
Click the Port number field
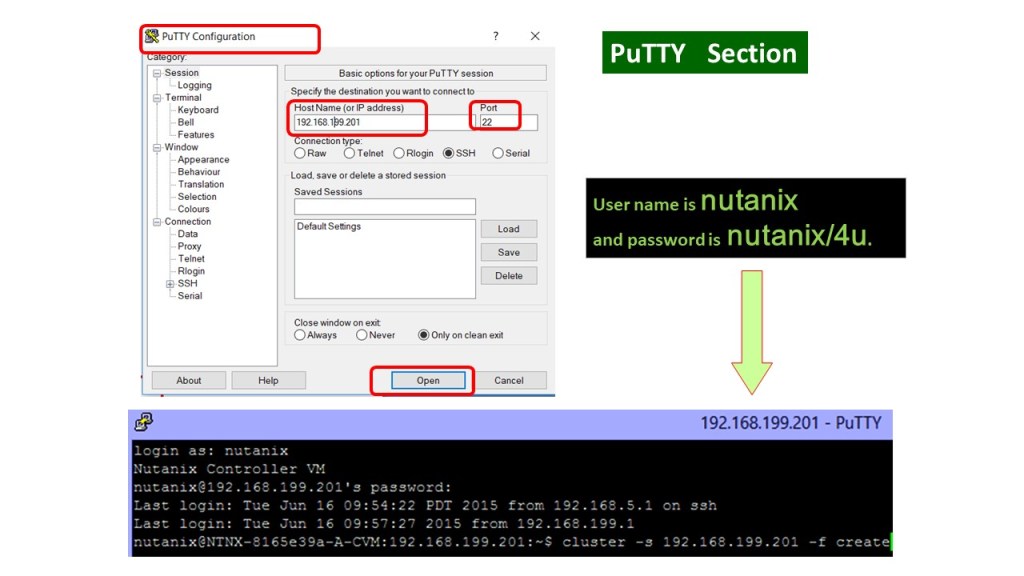coord(507,122)
